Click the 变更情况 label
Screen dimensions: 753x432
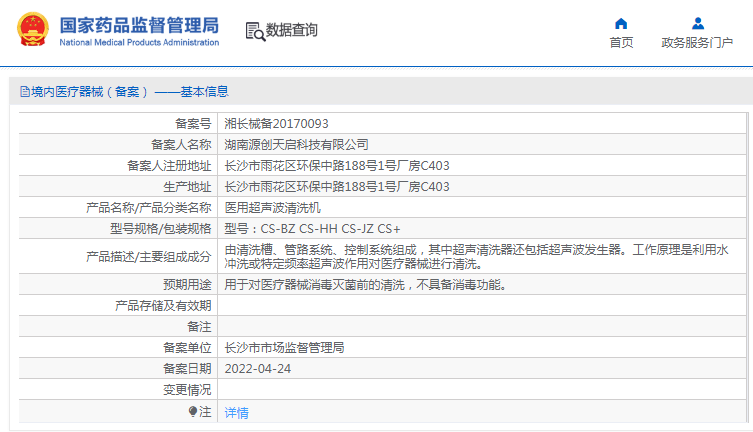(187, 390)
